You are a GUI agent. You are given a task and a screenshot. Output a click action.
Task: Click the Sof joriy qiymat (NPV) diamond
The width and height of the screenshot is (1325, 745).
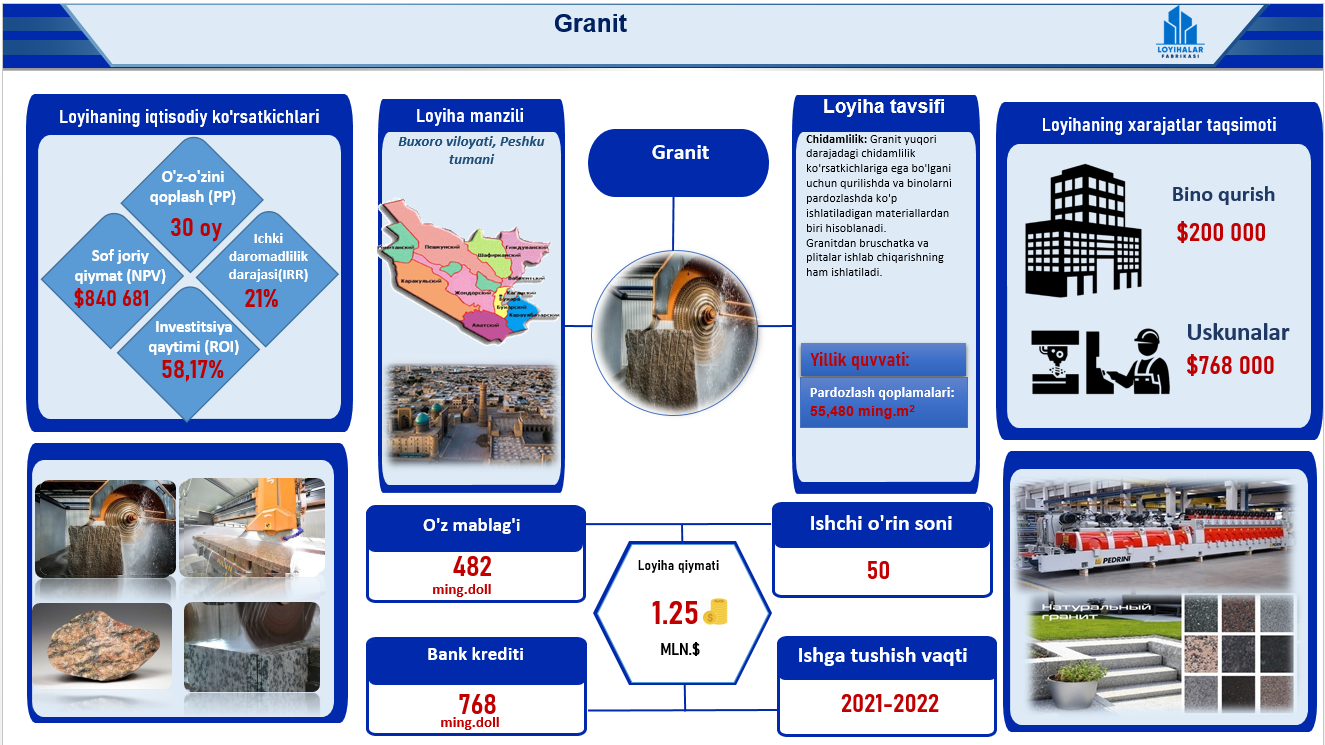click(x=121, y=276)
